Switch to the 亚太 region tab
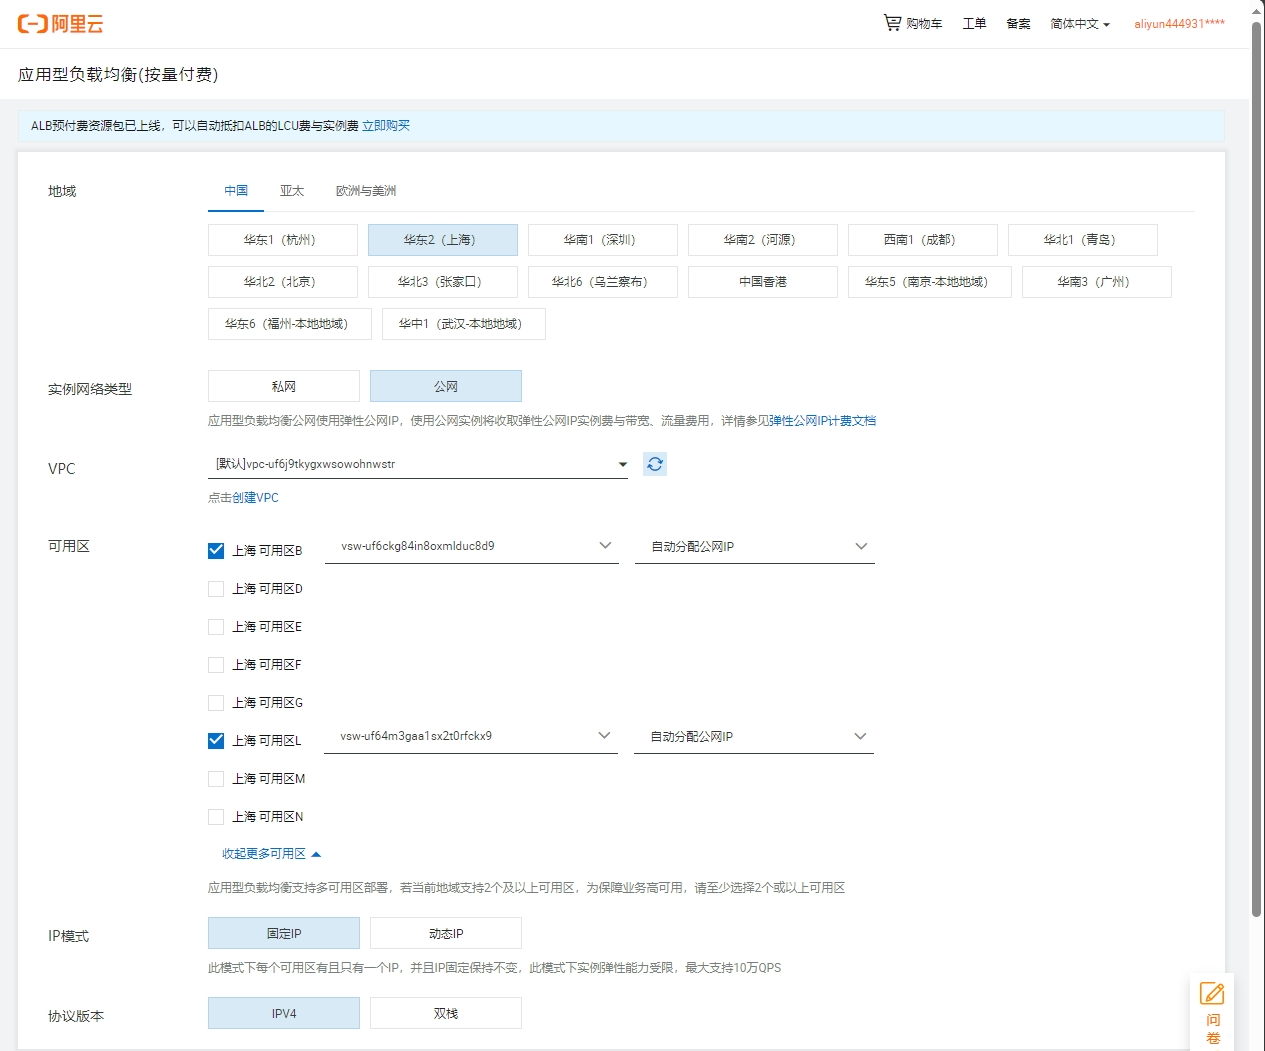This screenshot has width=1265, height=1051. pyautogui.click(x=292, y=191)
